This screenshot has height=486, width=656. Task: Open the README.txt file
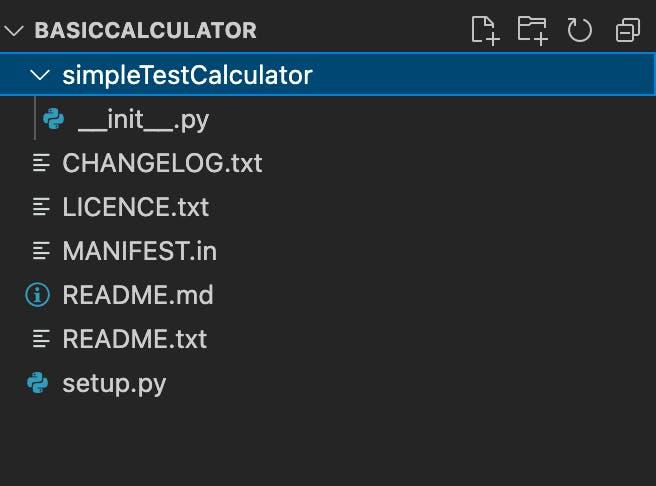pos(134,339)
